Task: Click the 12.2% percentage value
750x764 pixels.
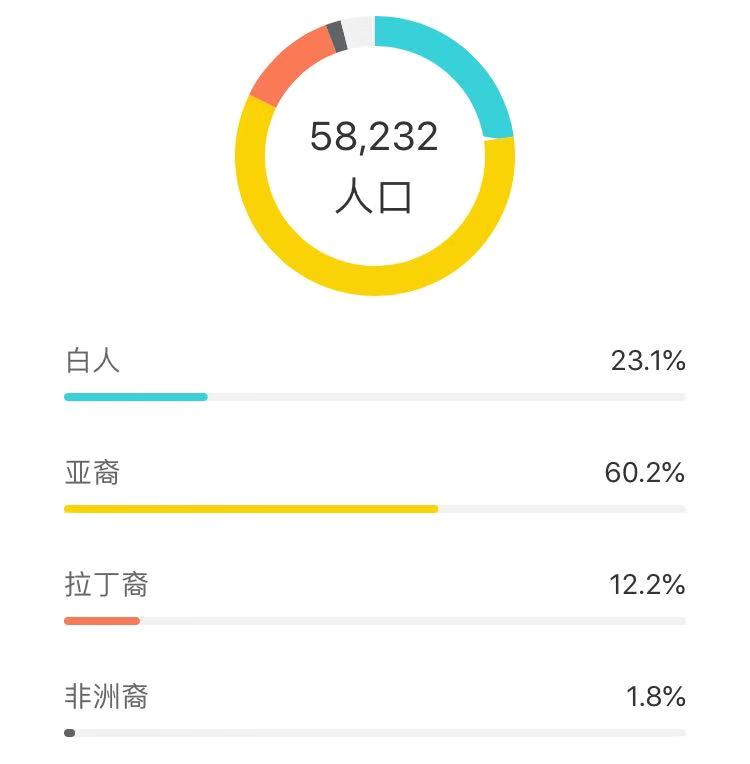Action: click(647, 585)
